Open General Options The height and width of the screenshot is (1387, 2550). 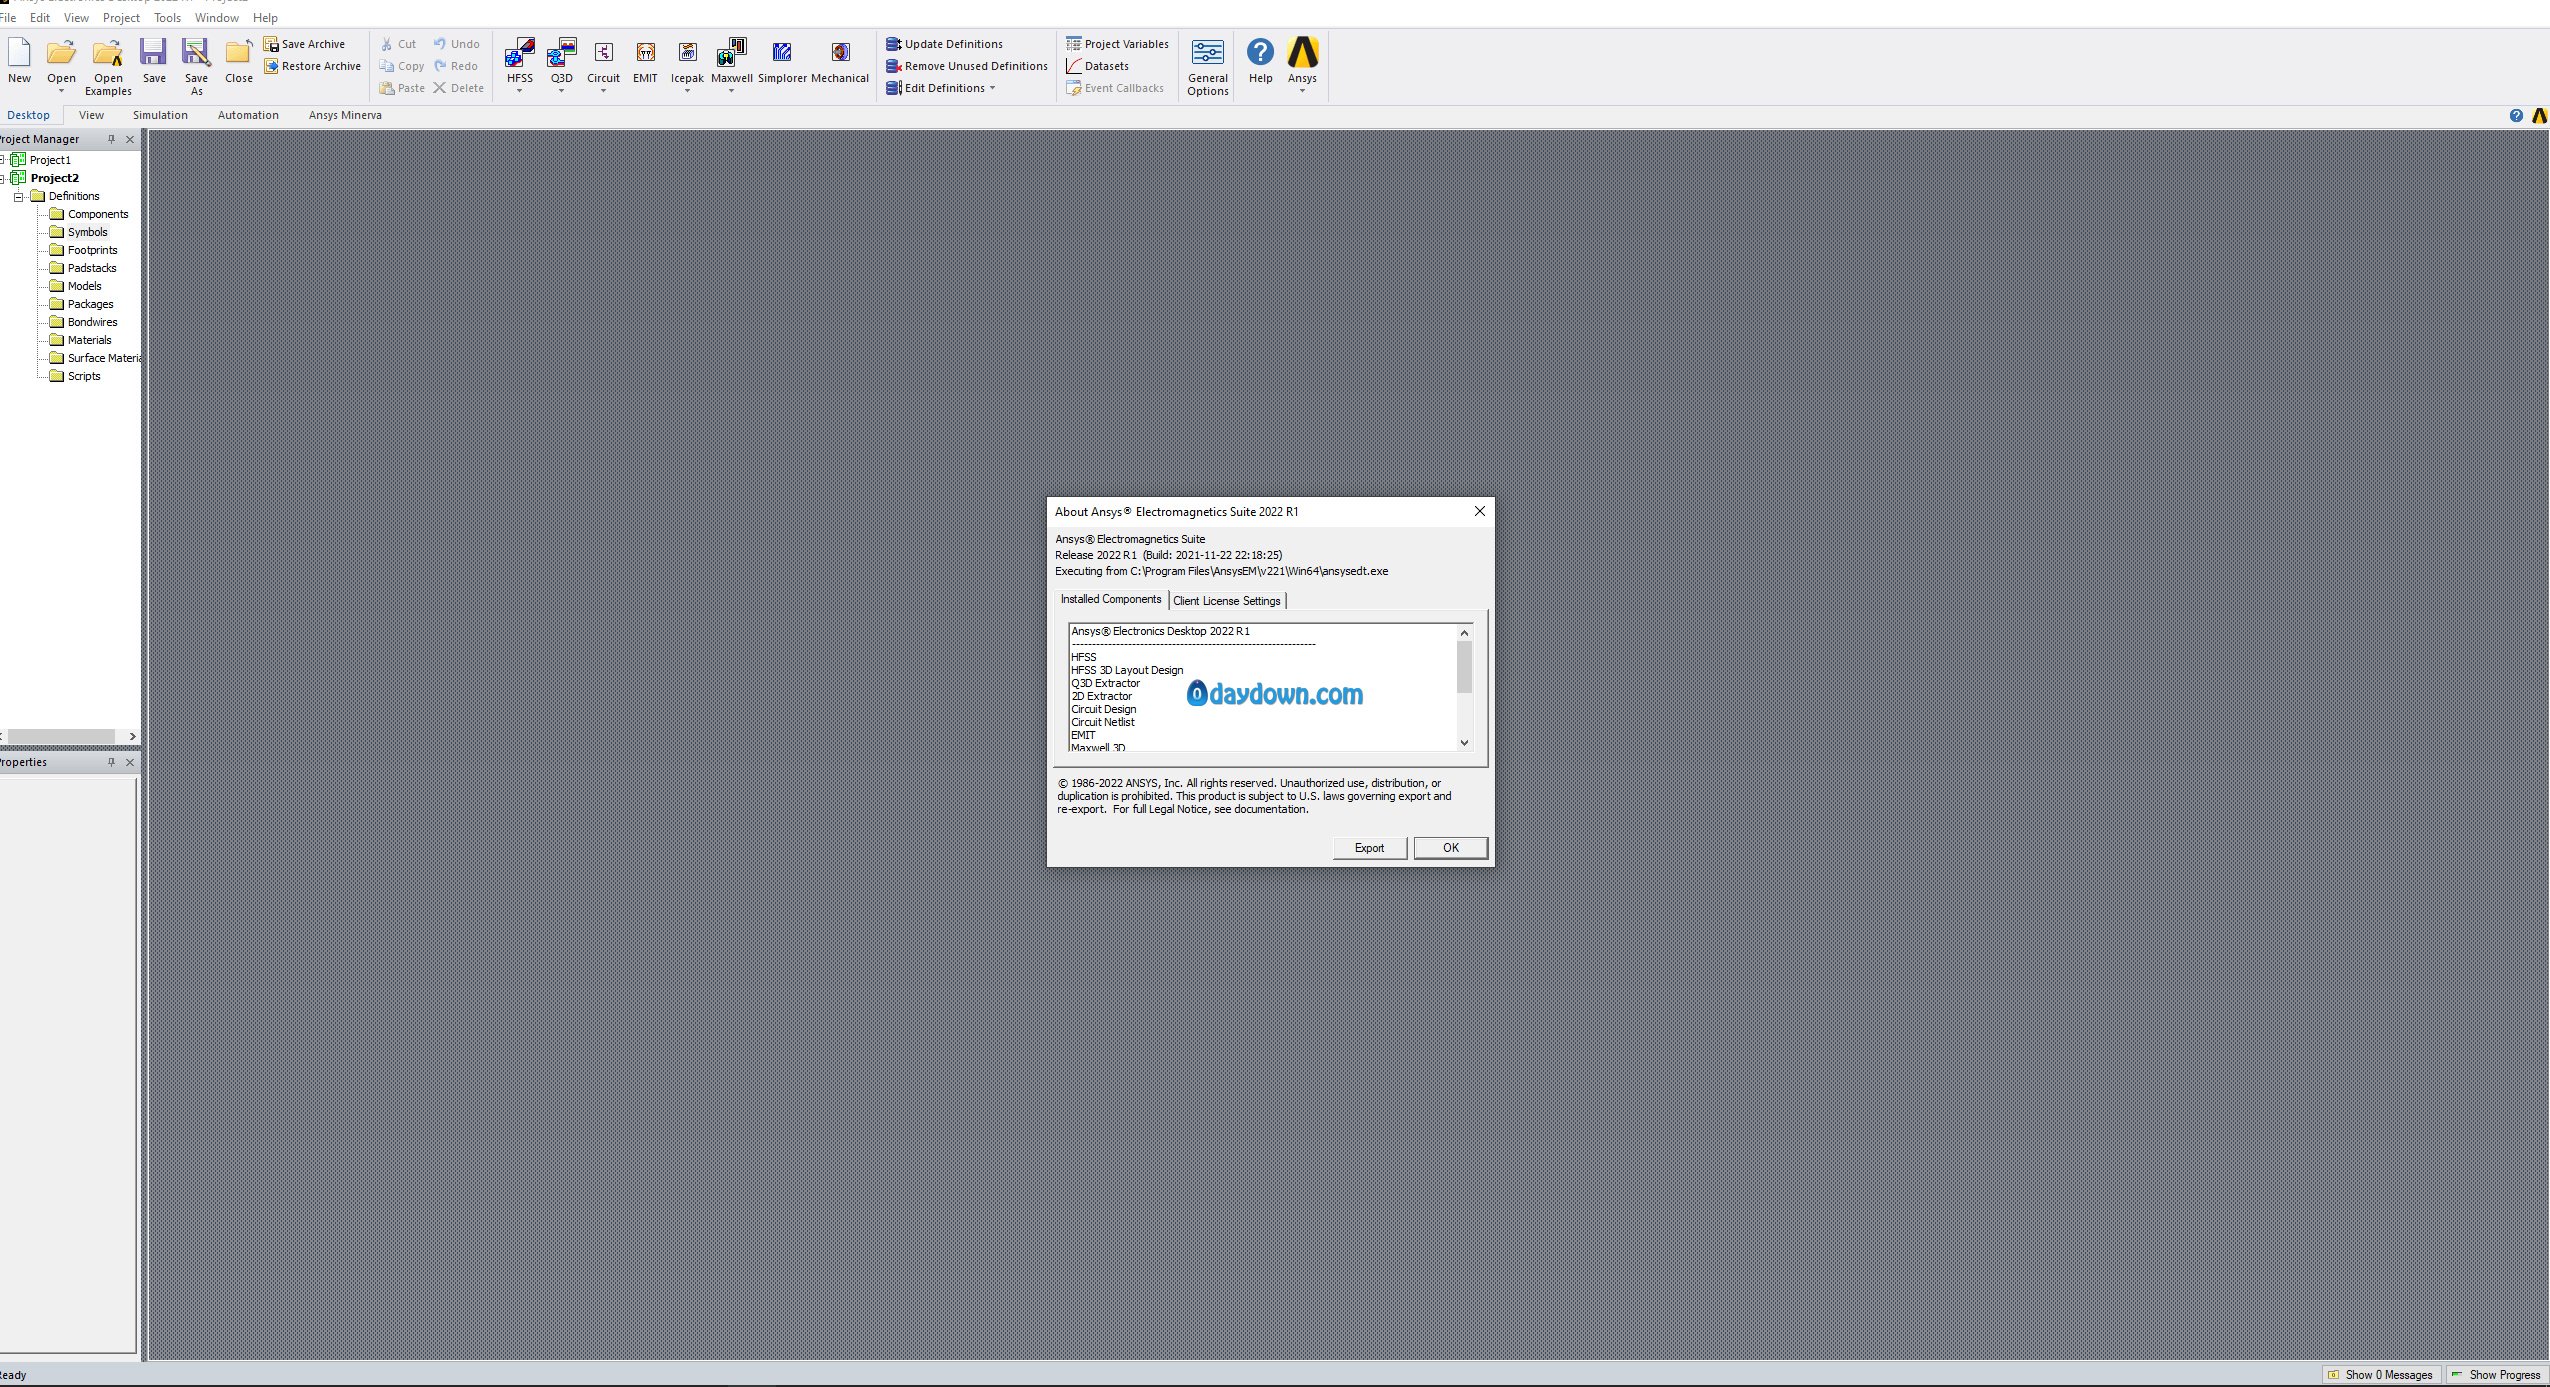(1208, 67)
